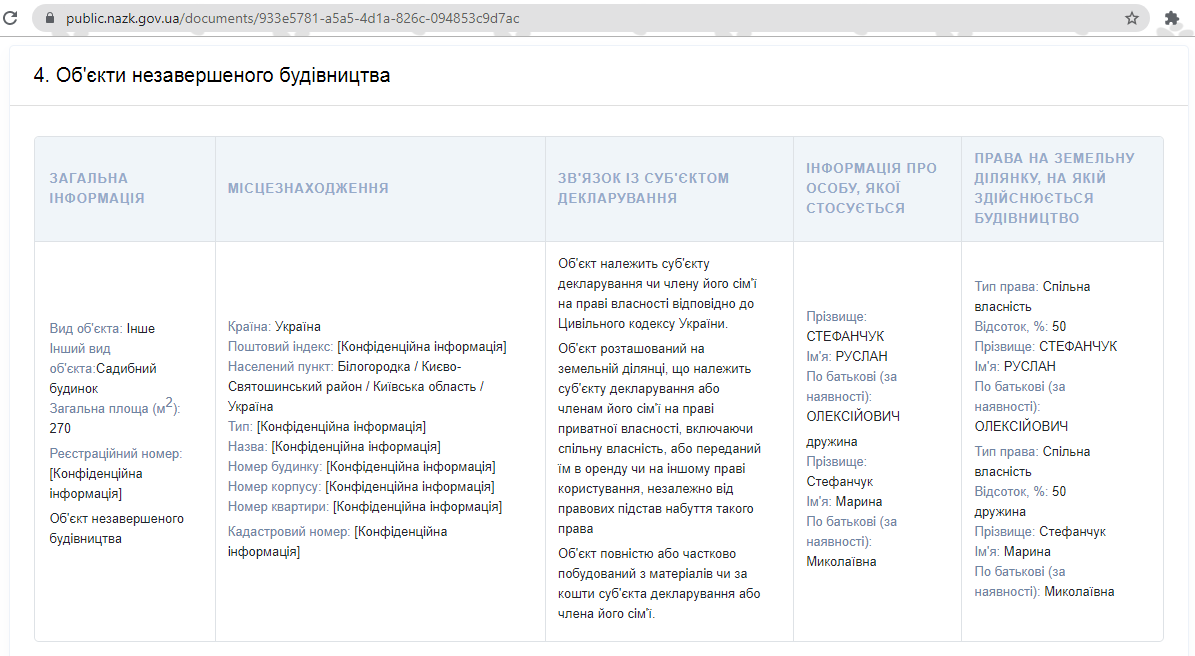Screen dimensions: 1195x656
Task: Select the "Кадастровий номер" label
Action: [288, 532]
